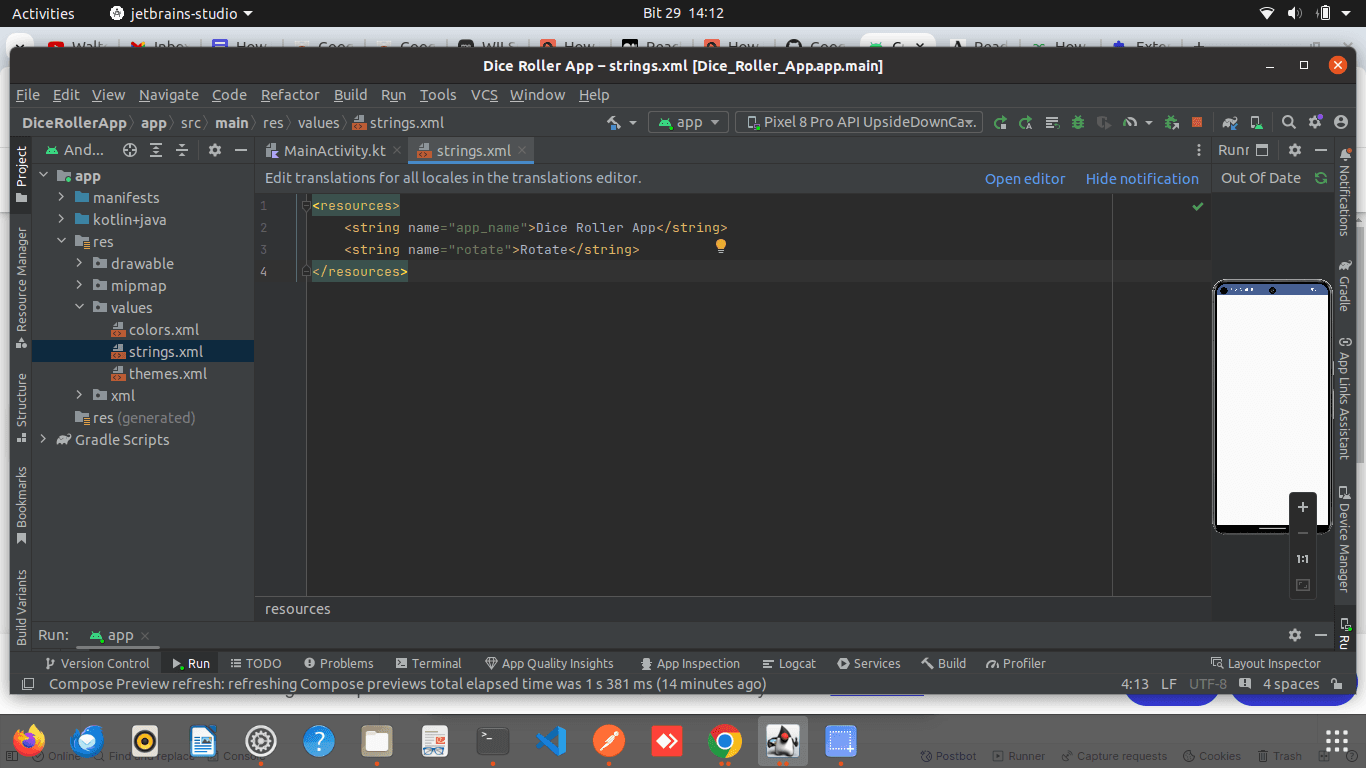Open Firefox from the Ubuntu dock
The width and height of the screenshot is (1366, 768).
pyautogui.click(x=29, y=741)
